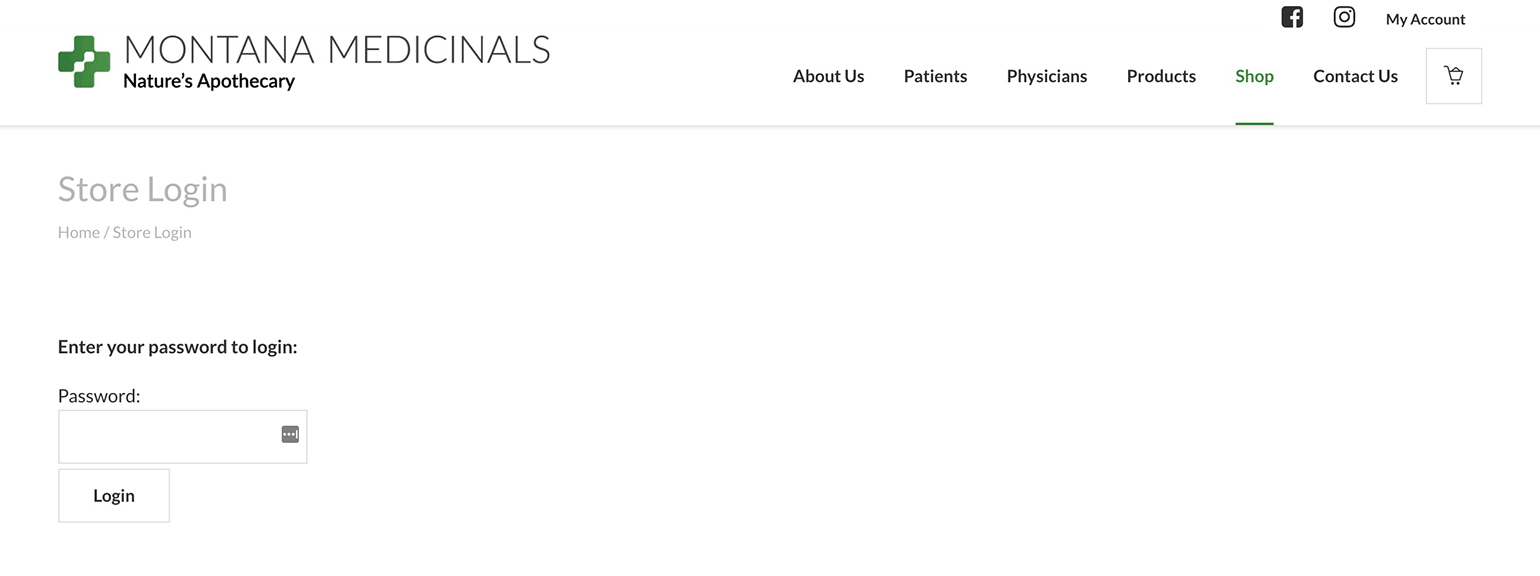Go to My Account

point(1425,19)
